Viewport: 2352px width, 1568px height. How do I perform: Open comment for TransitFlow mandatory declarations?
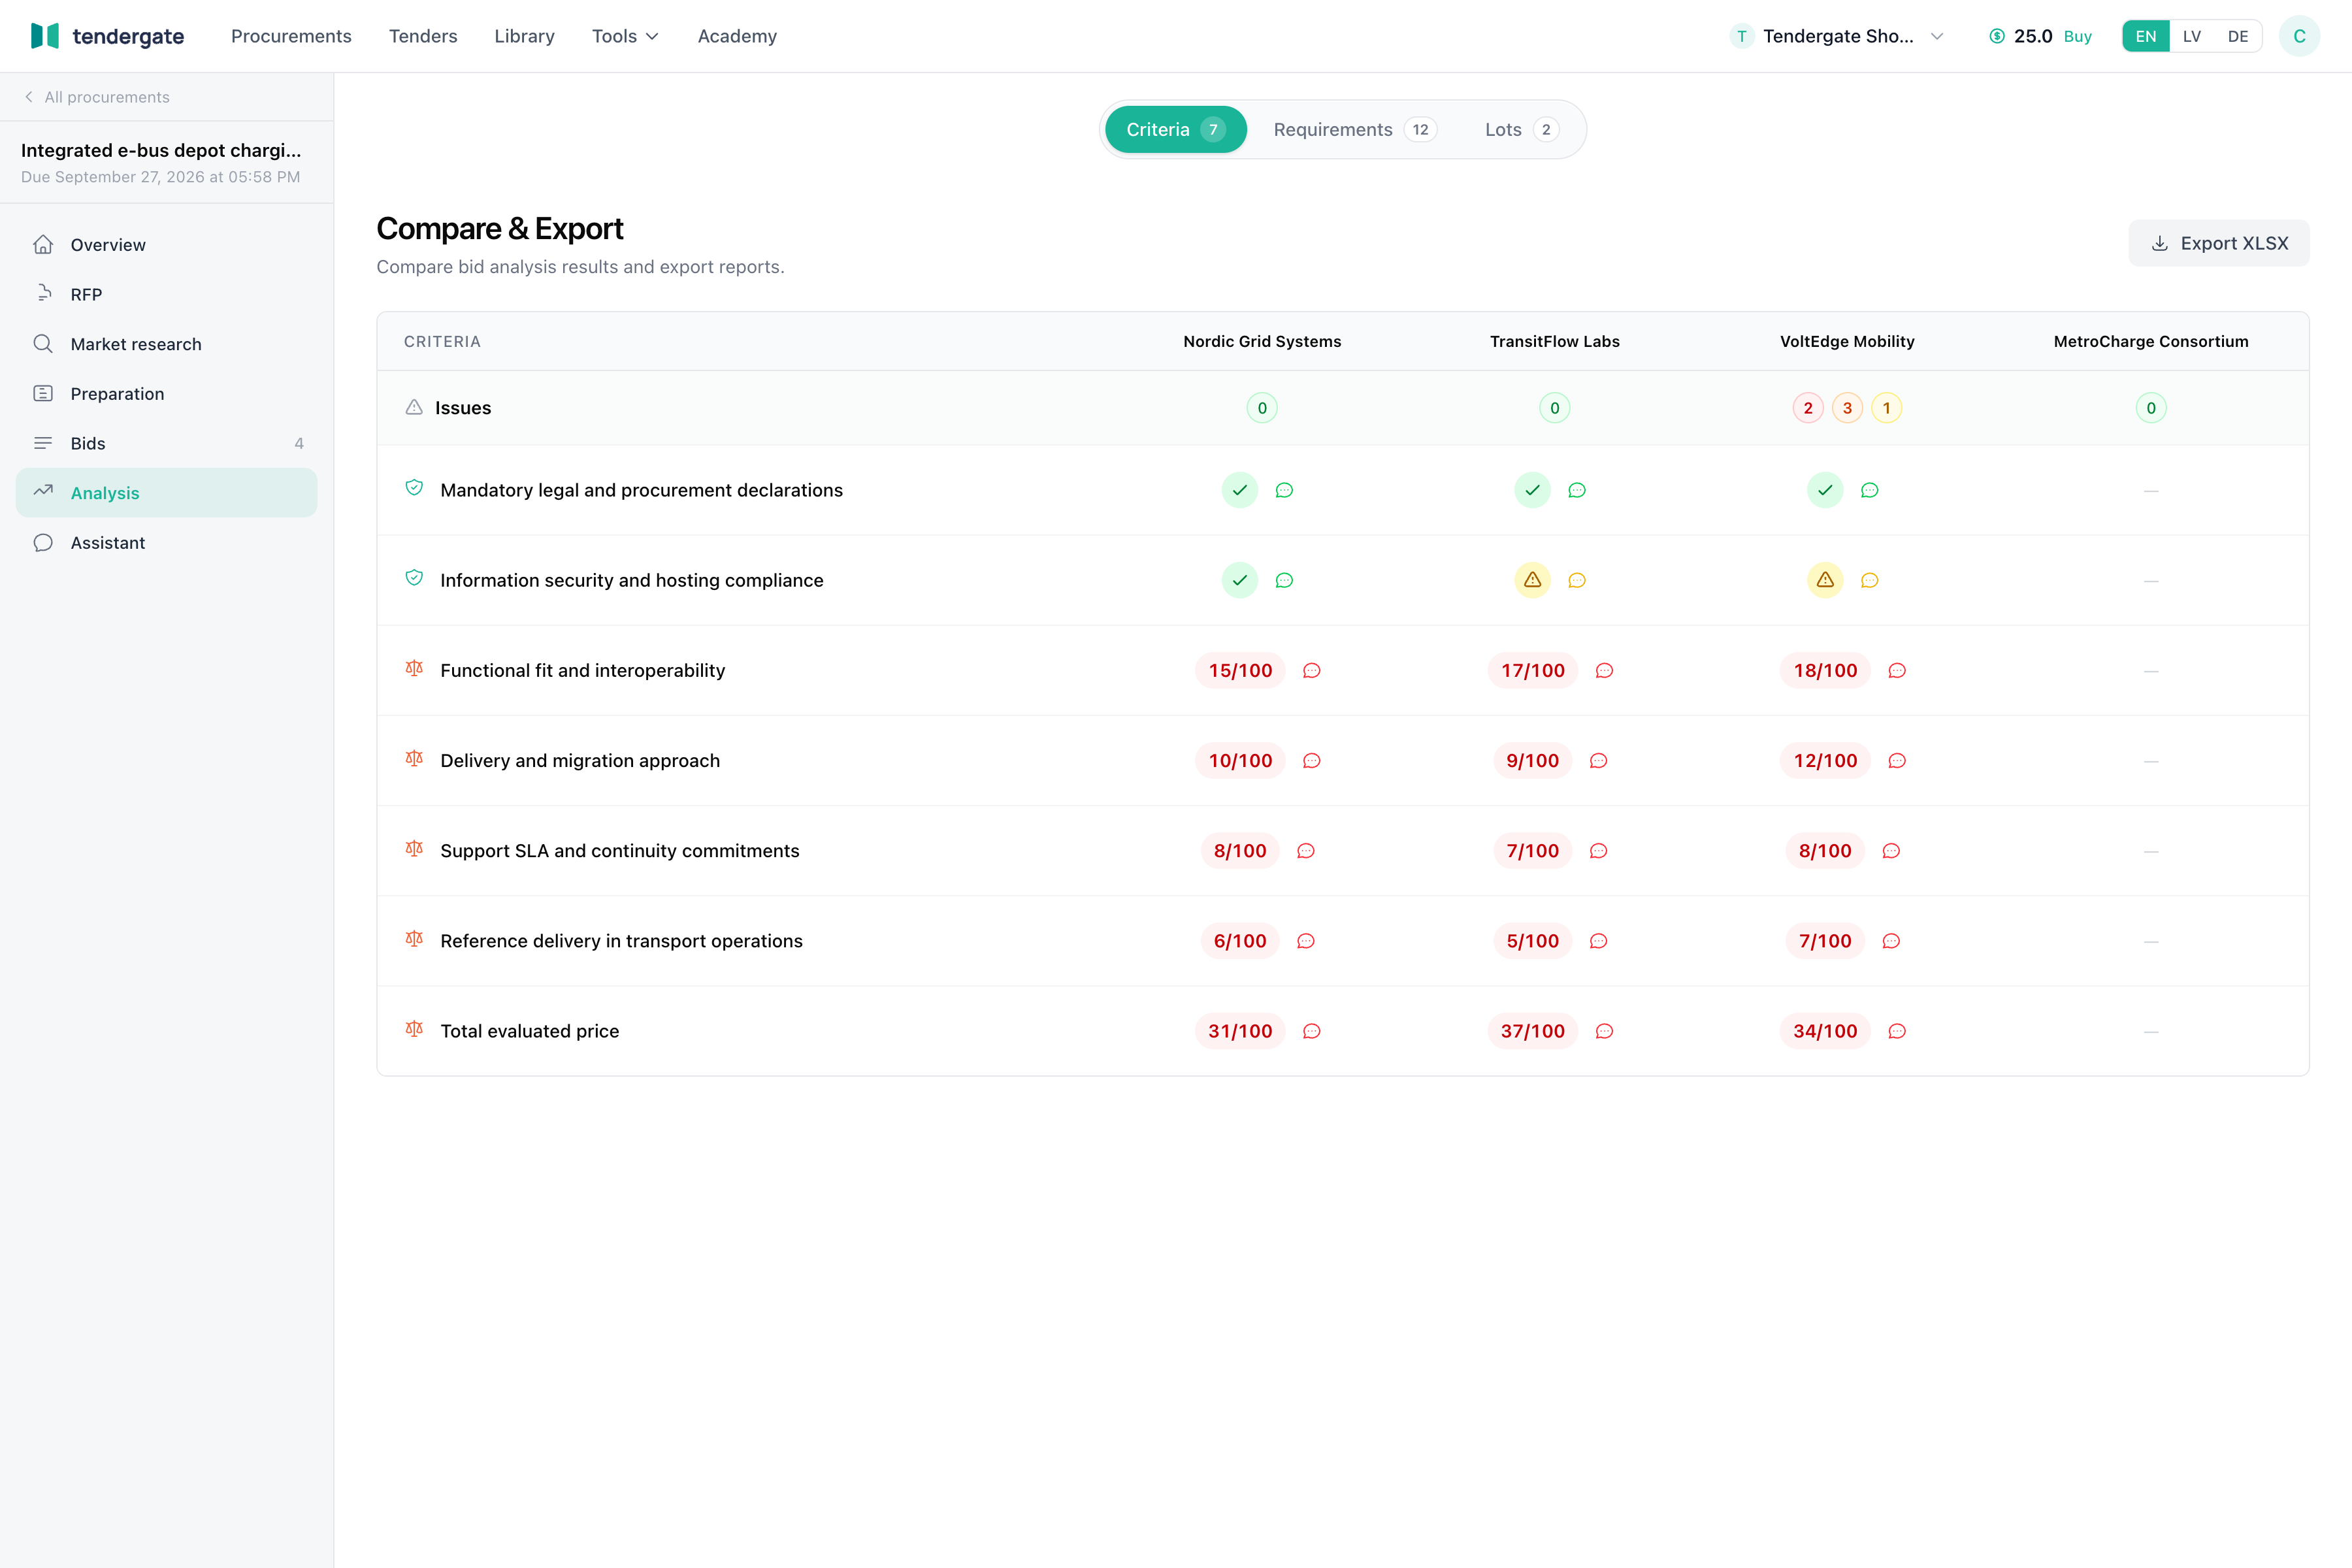tap(1577, 490)
